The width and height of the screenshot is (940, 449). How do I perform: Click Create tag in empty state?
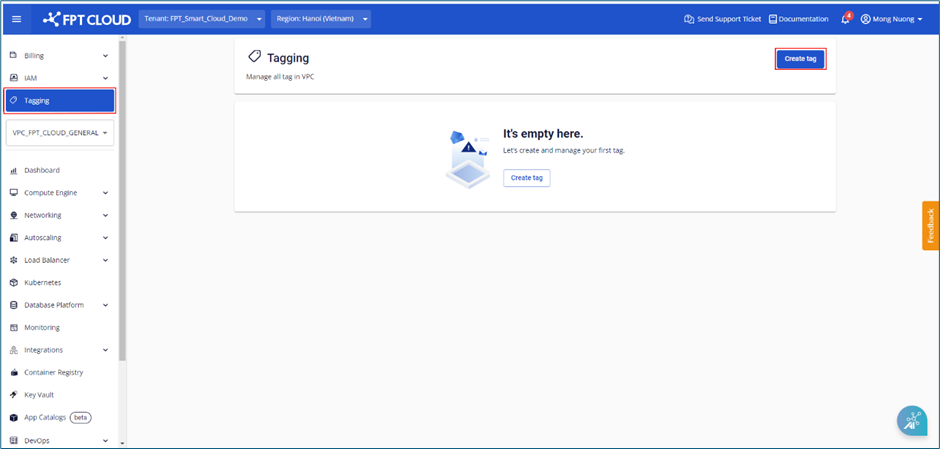tap(526, 178)
